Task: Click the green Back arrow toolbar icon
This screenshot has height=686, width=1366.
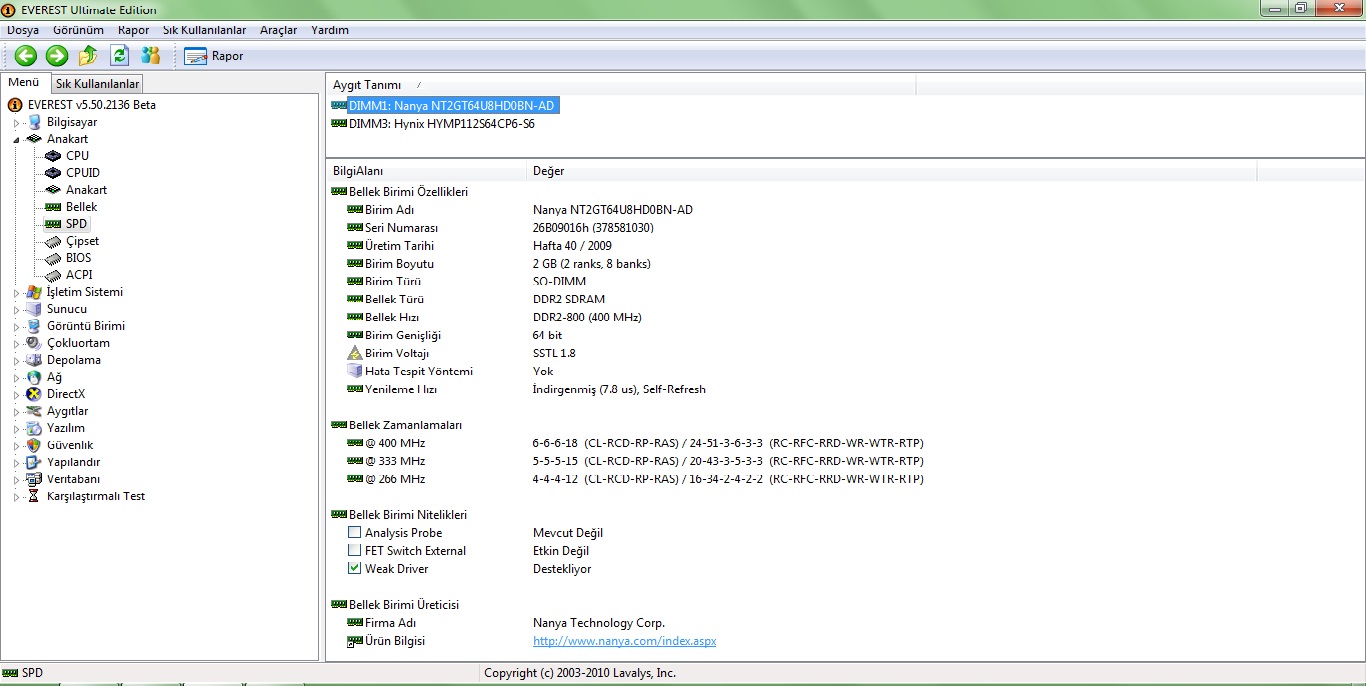Action: 26,56
